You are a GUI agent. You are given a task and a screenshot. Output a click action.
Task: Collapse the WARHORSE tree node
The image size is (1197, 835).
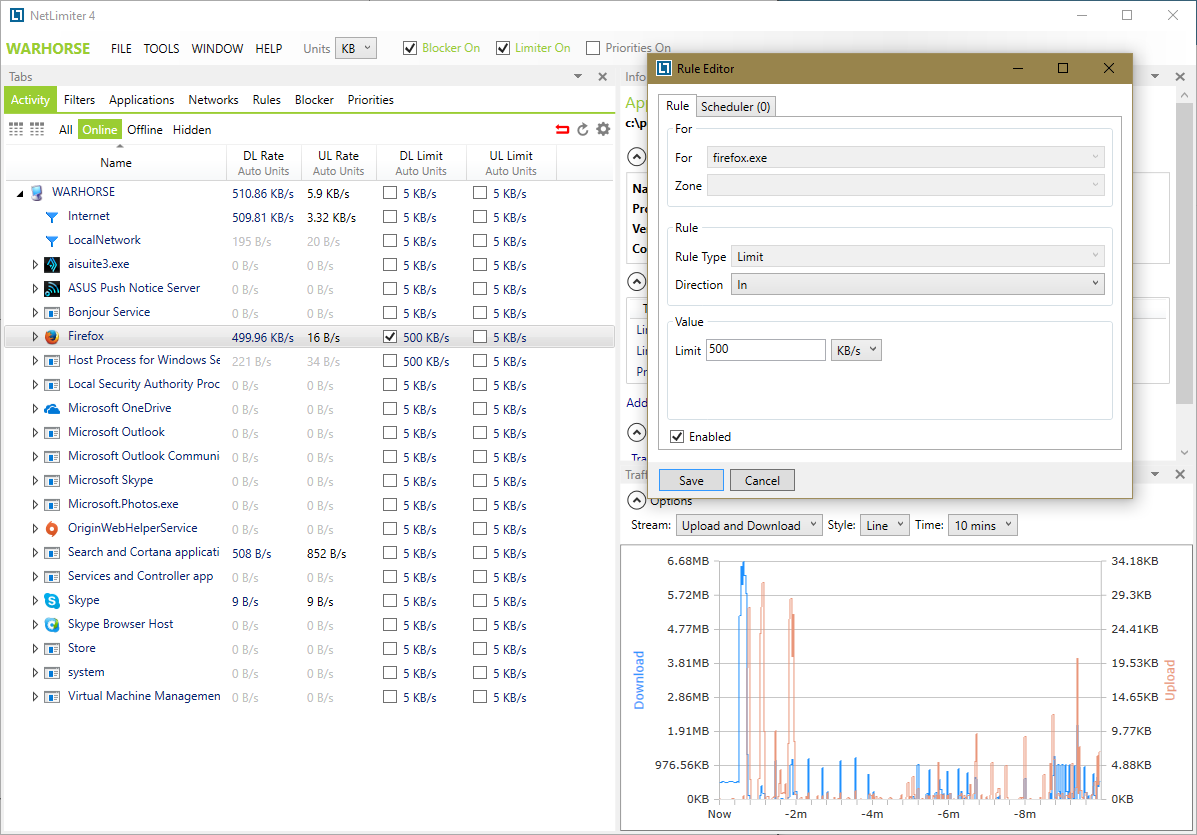click(x=20, y=194)
